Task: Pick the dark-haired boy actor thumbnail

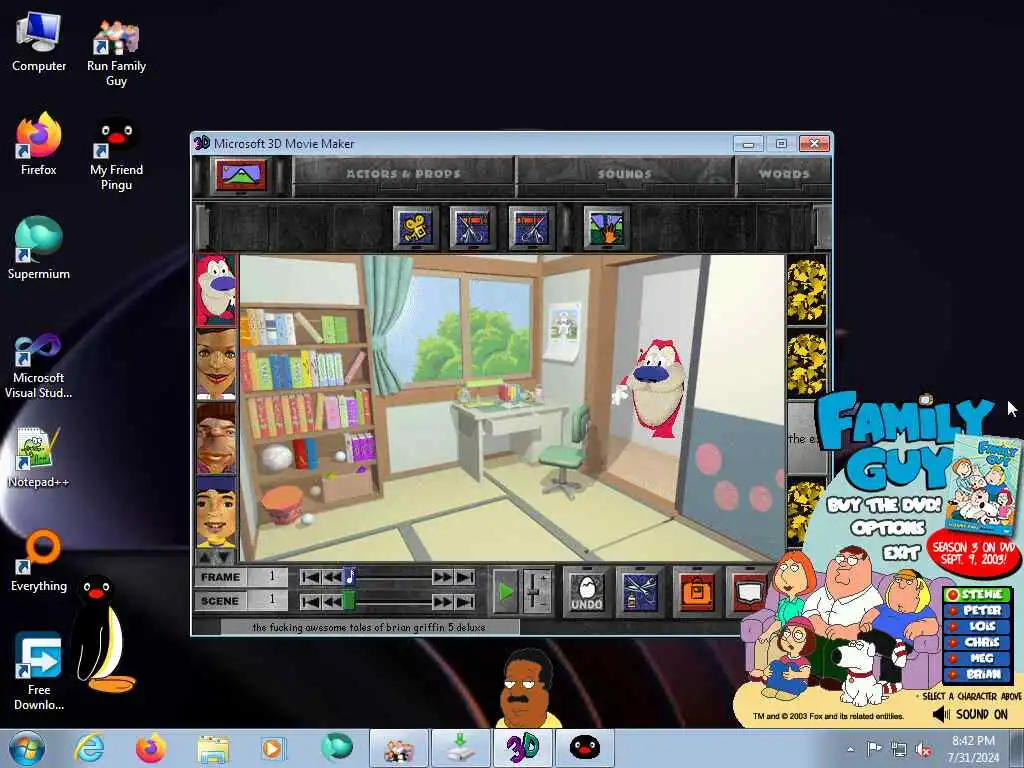Action: (216, 512)
